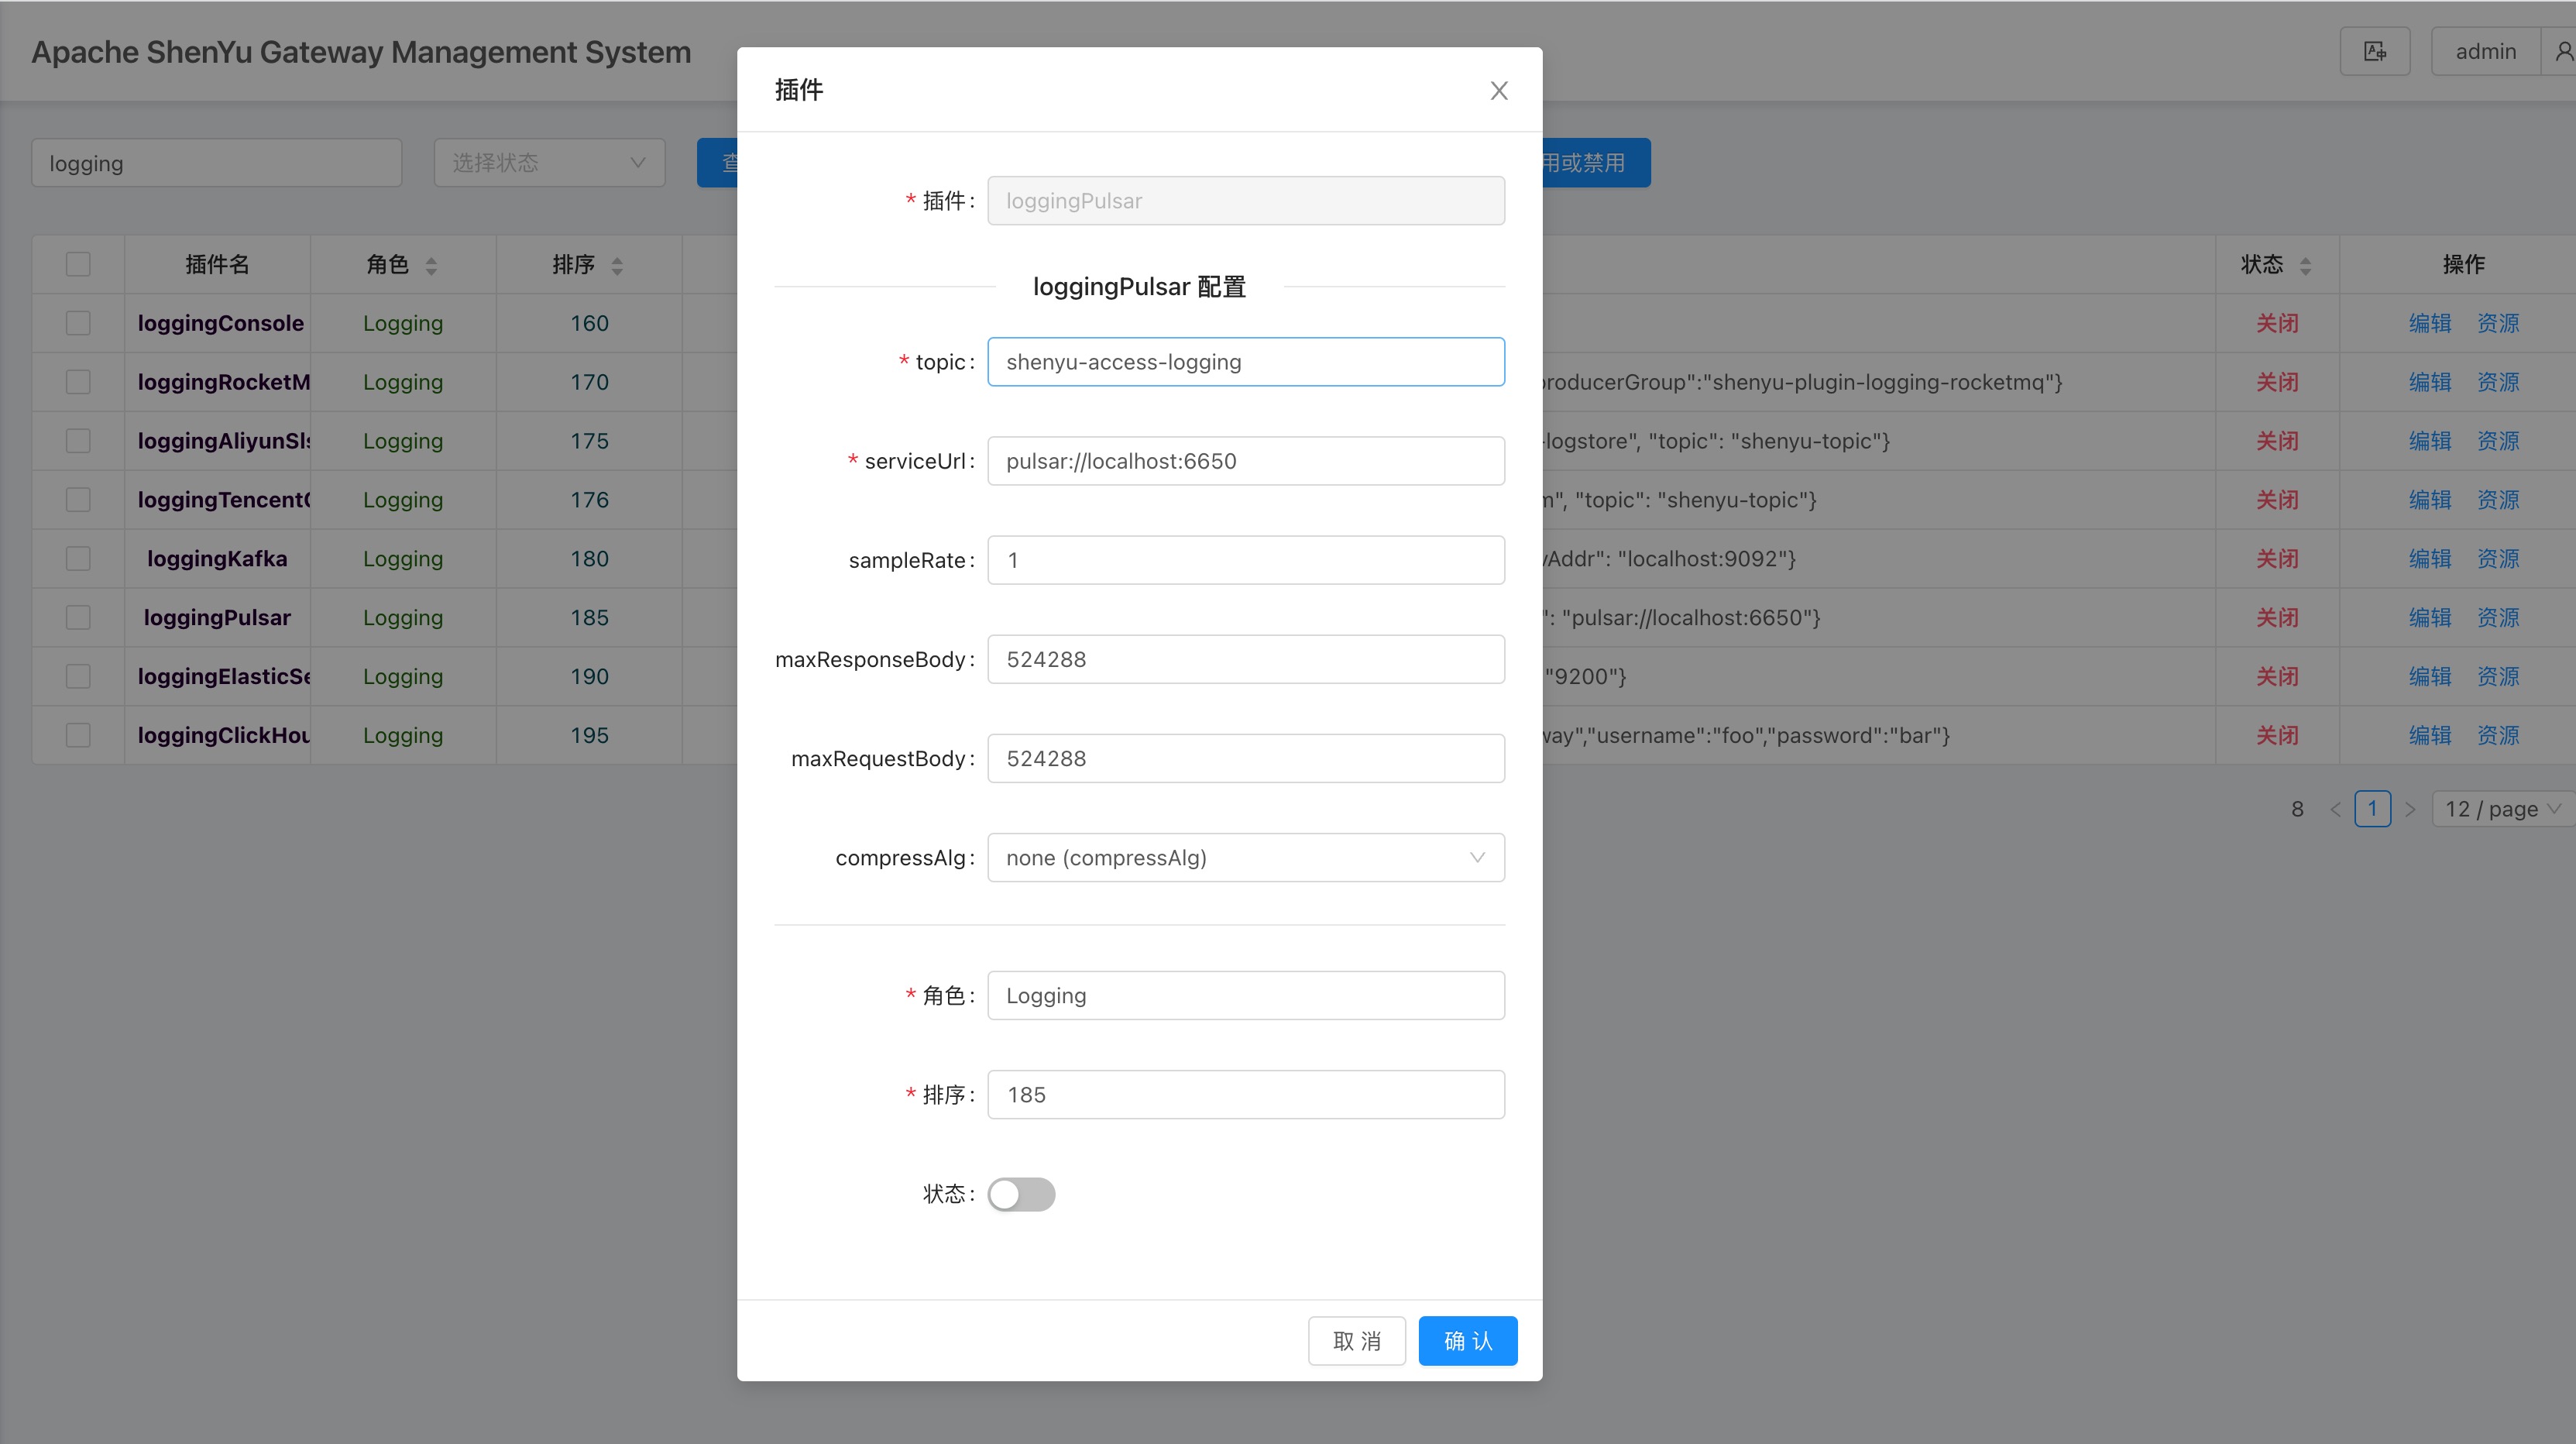The width and height of the screenshot is (2576, 1444).
Task: Open the compressAlg dropdown
Action: tap(1245, 858)
